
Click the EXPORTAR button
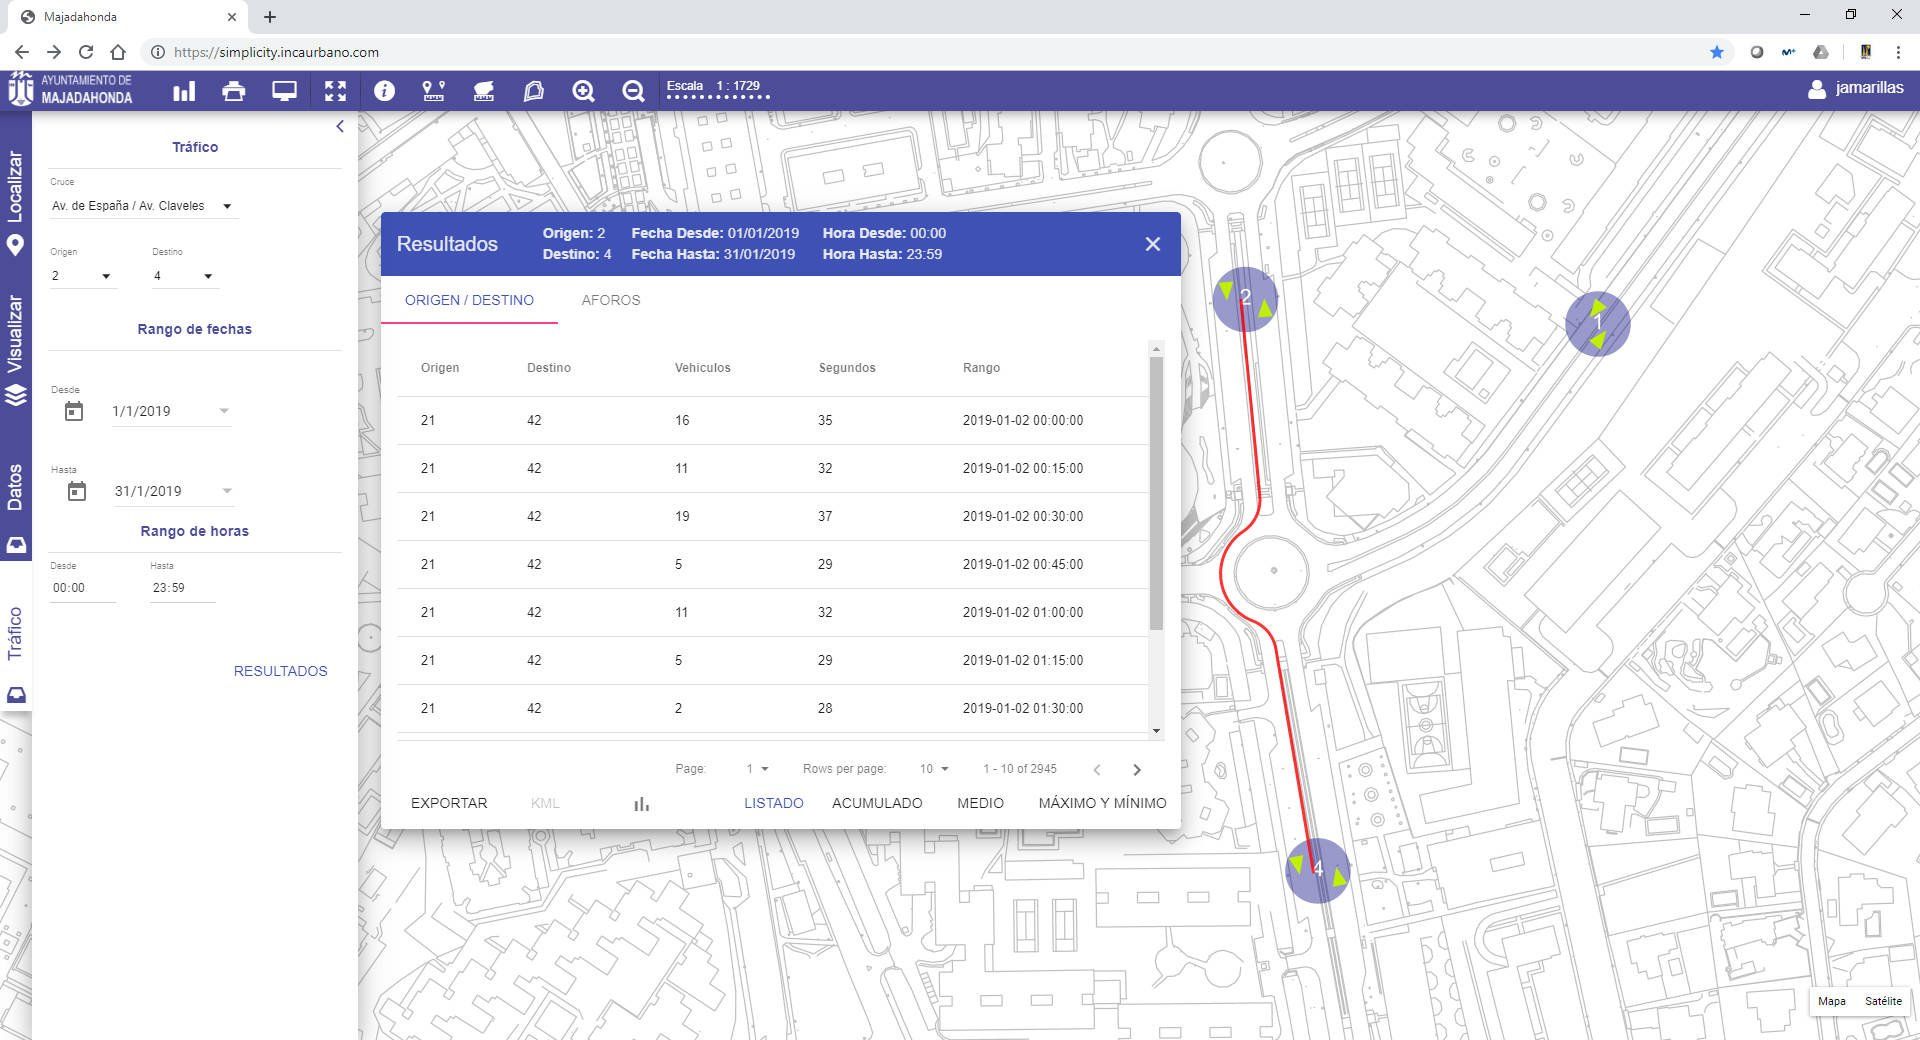coord(449,803)
